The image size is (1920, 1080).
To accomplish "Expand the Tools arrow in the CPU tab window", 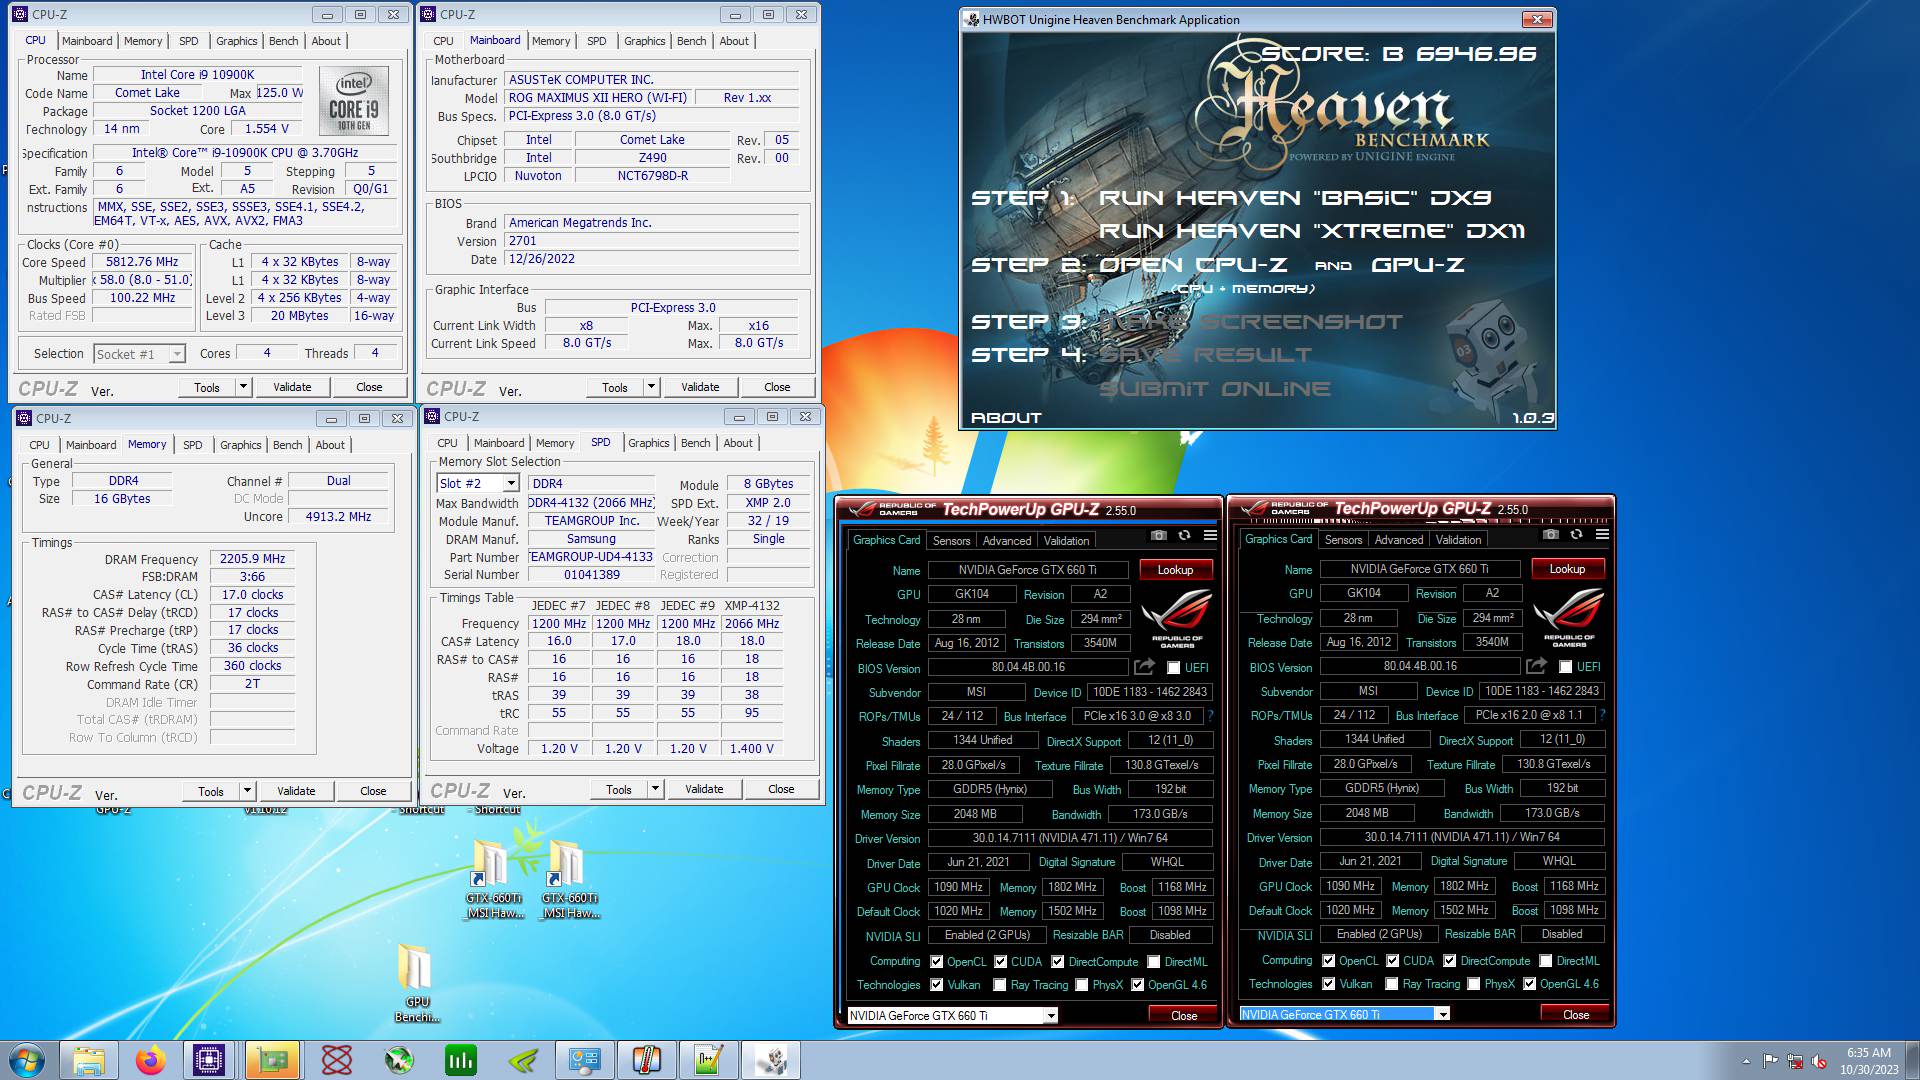I will coord(242,387).
